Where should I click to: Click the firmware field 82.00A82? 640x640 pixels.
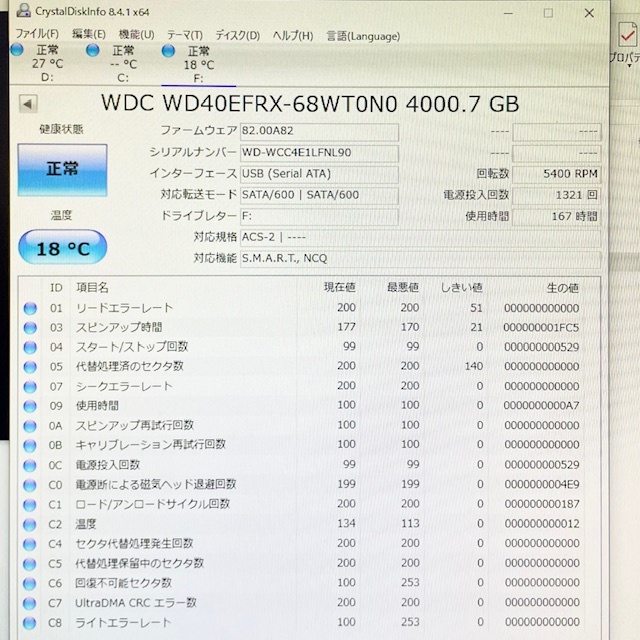(x=319, y=131)
